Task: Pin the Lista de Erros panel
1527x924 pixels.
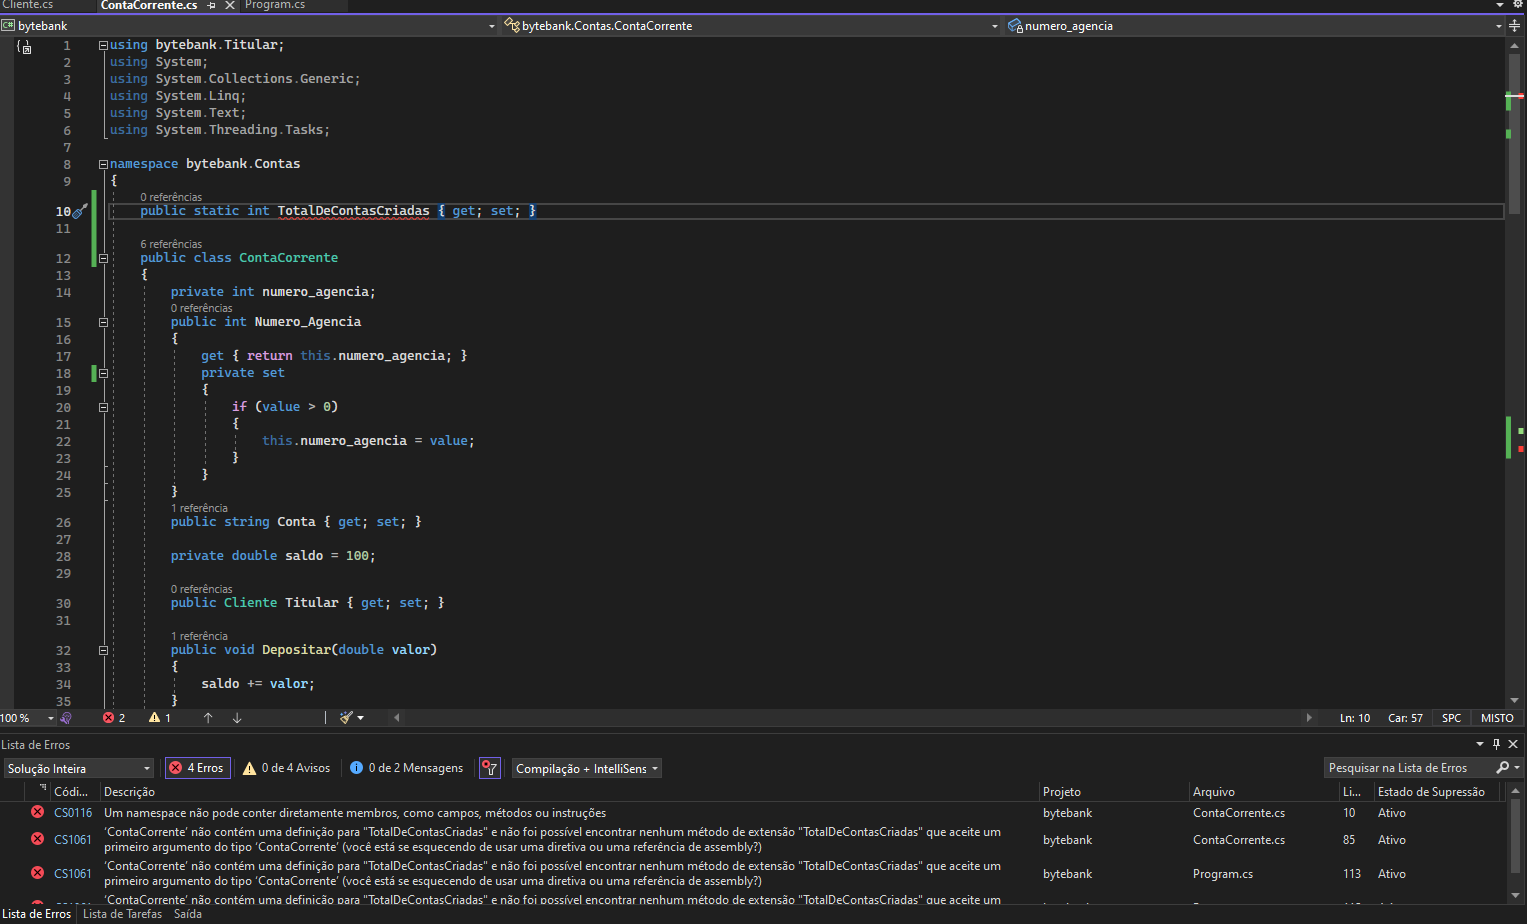Action: click(1496, 744)
